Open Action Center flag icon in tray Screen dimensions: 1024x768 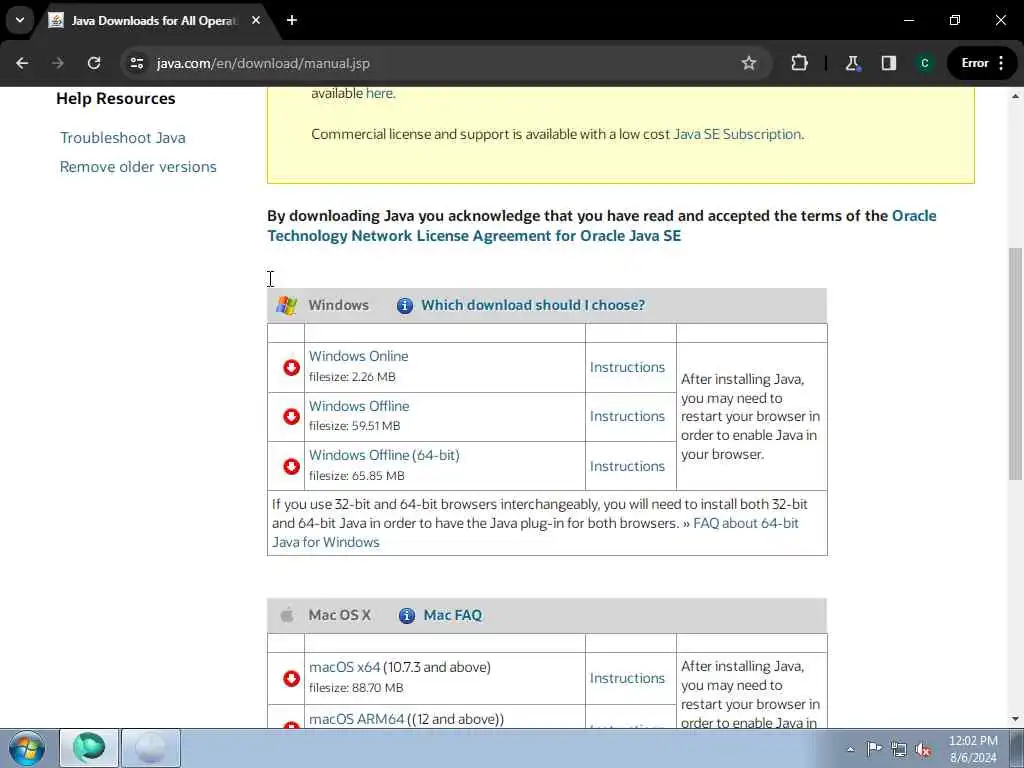pos(874,749)
